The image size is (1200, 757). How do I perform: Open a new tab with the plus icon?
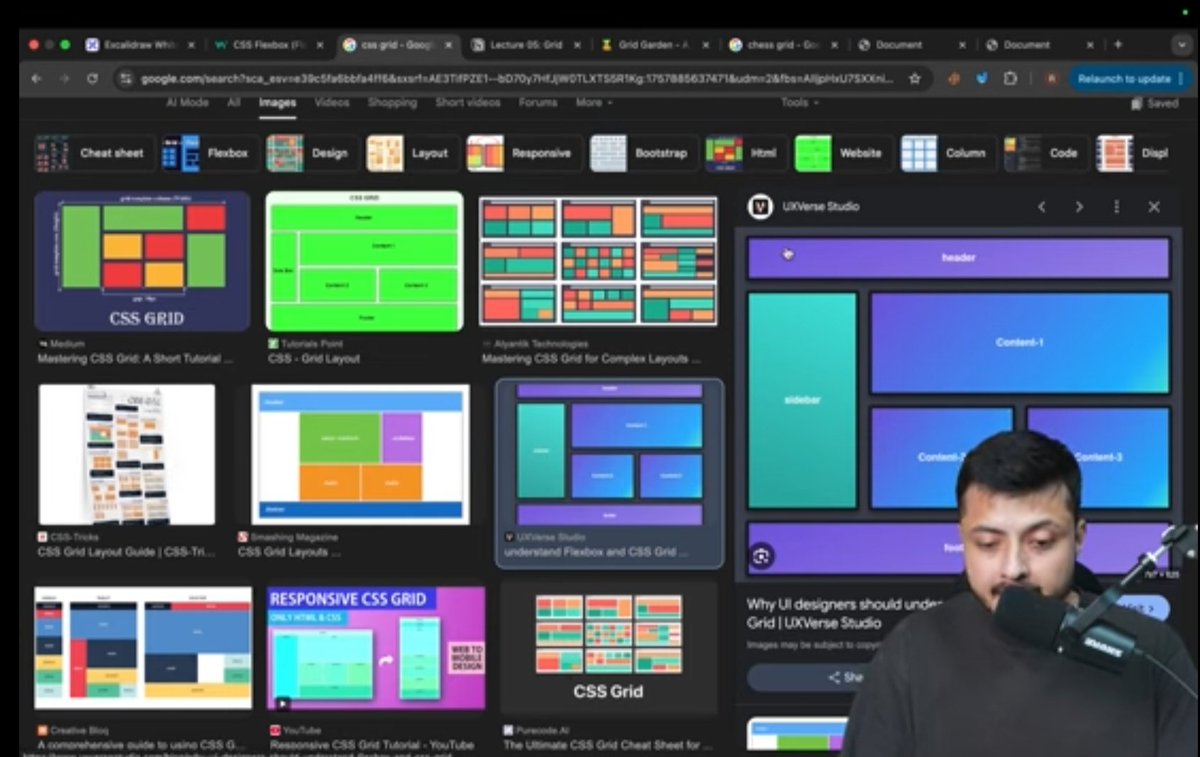1118,45
